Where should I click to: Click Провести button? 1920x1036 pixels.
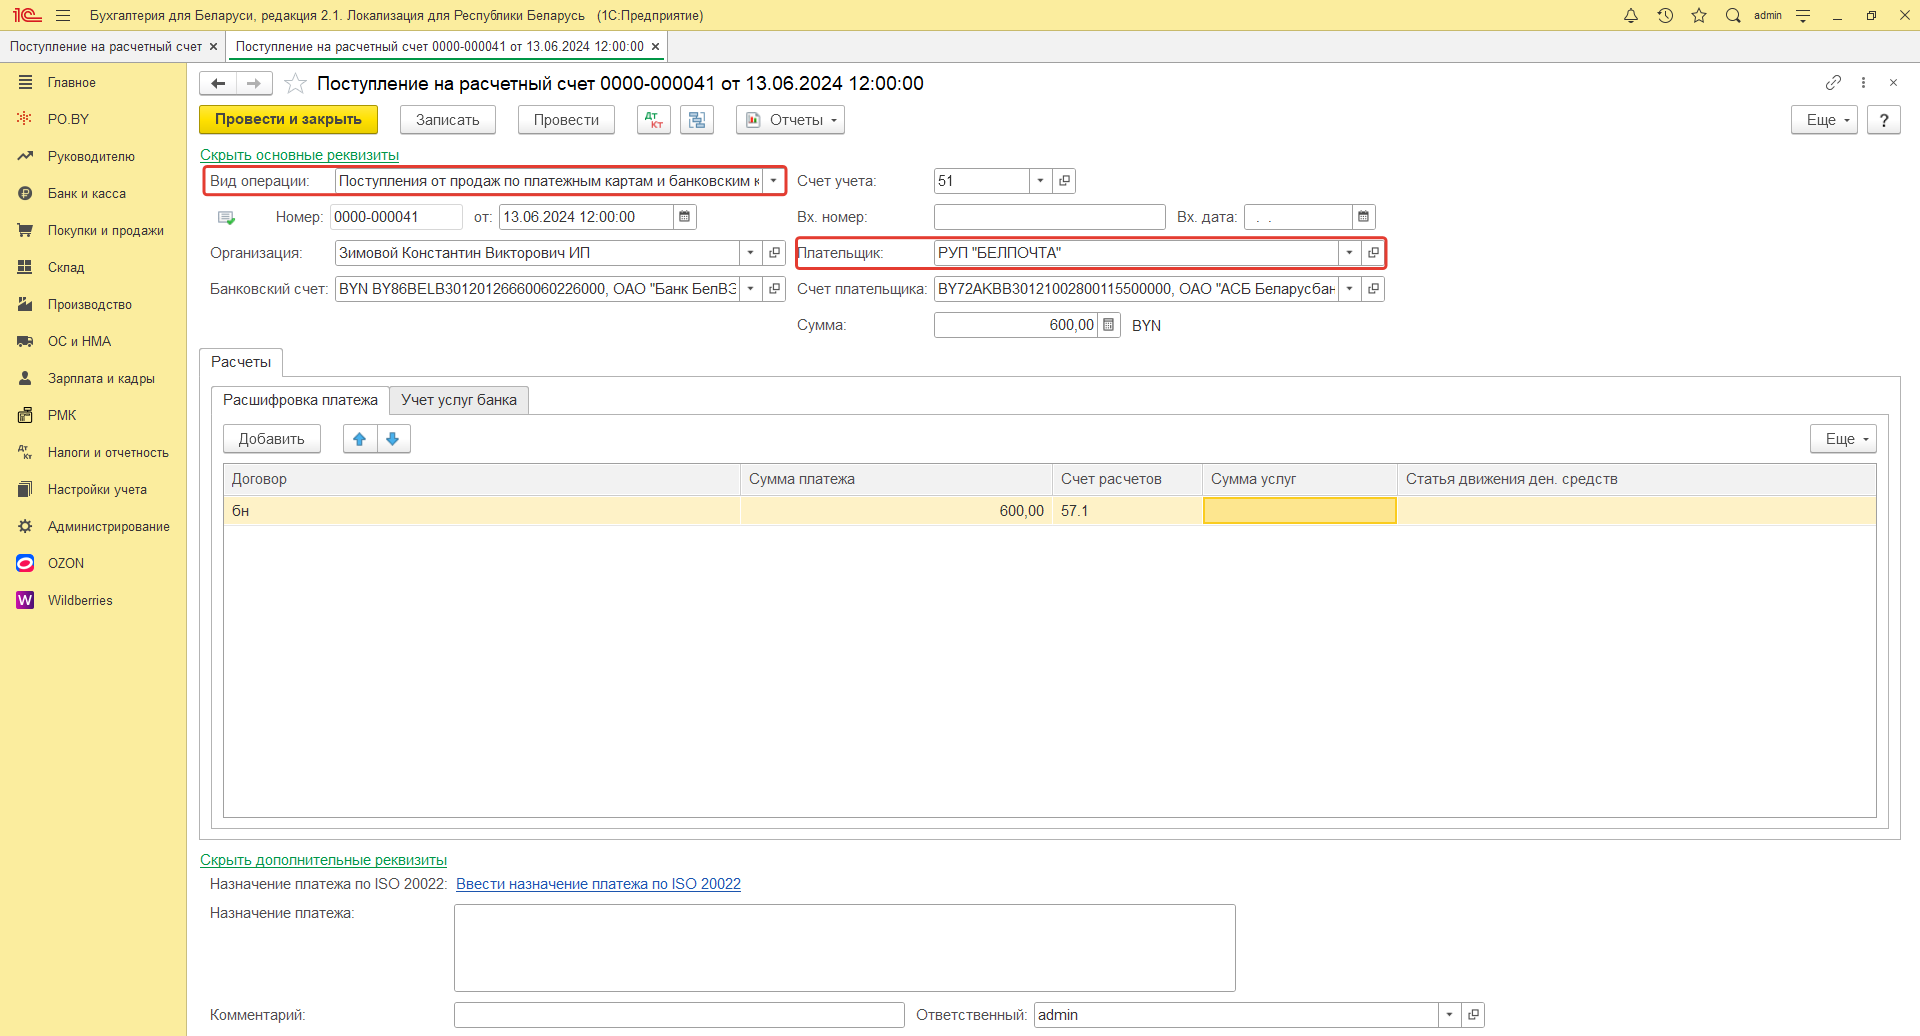click(x=566, y=120)
